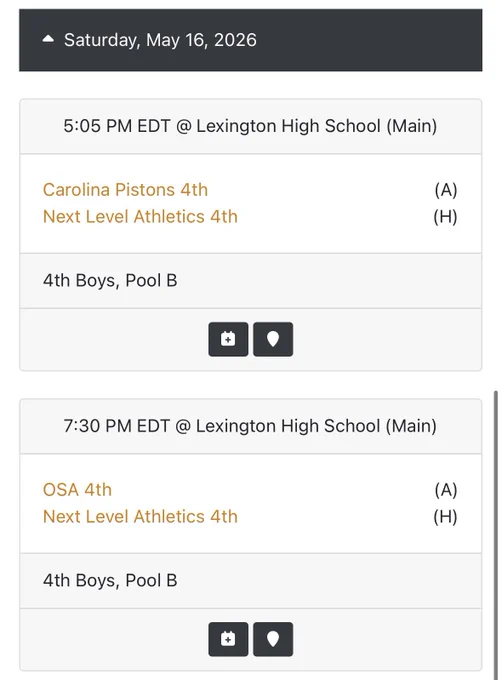
Task: Open the OSA 4th team link
Action: pos(77,490)
